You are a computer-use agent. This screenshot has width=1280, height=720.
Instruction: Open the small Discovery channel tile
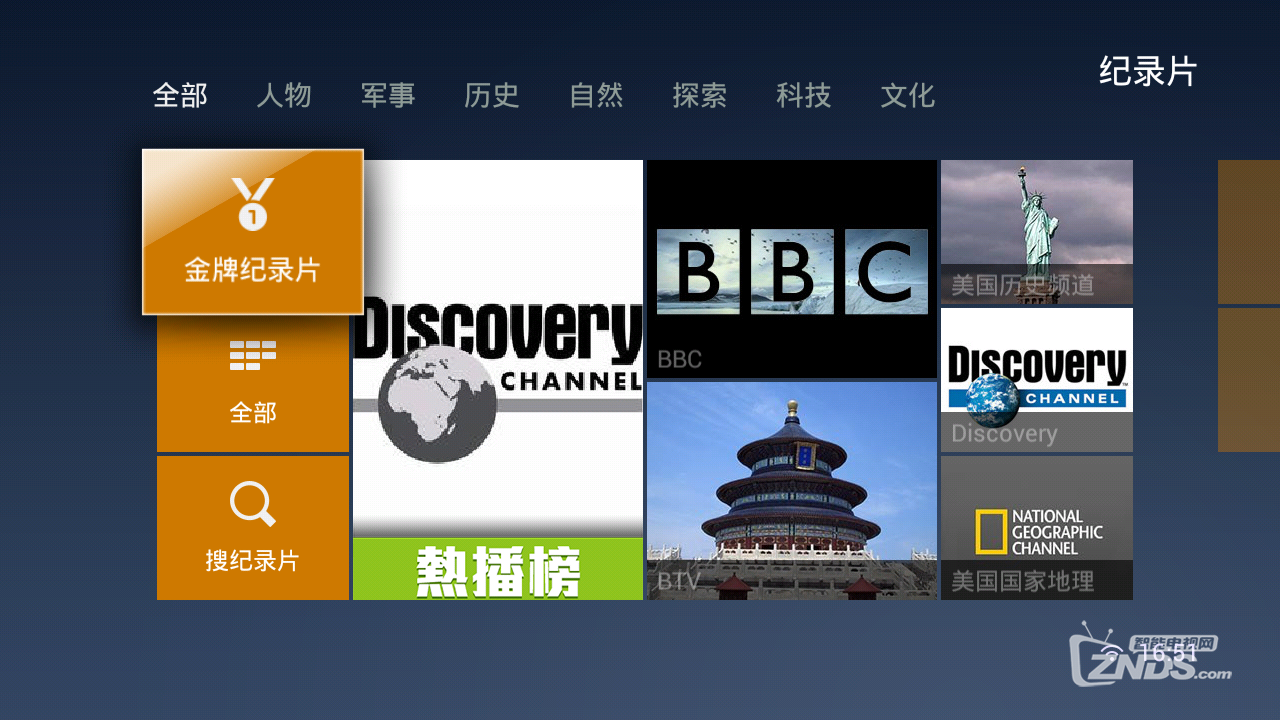1037,380
